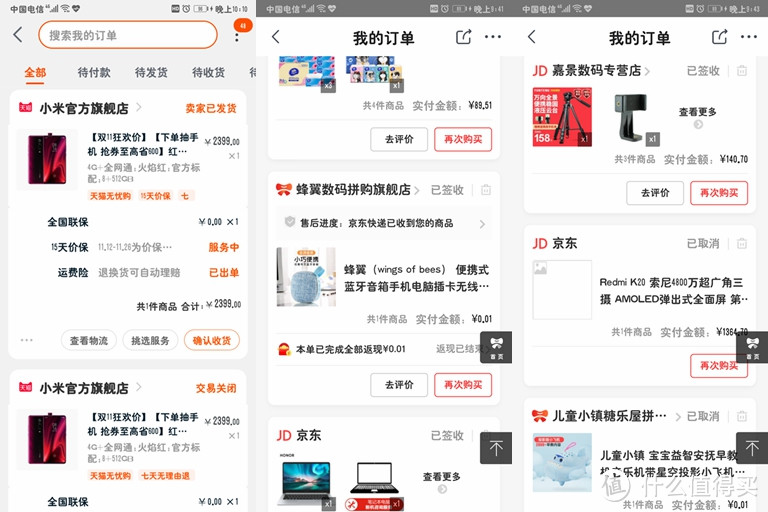This screenshot has height=512, width=768.
Task: Open 小米官方旗舰店 store of shipped order
Action: [84, 108]
